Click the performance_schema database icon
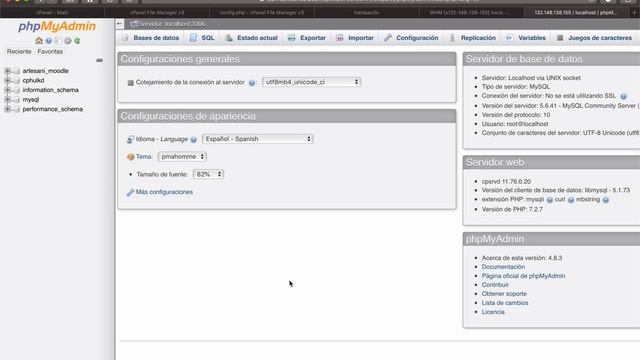Screen dimensions: 640x360 coord(17,109)
